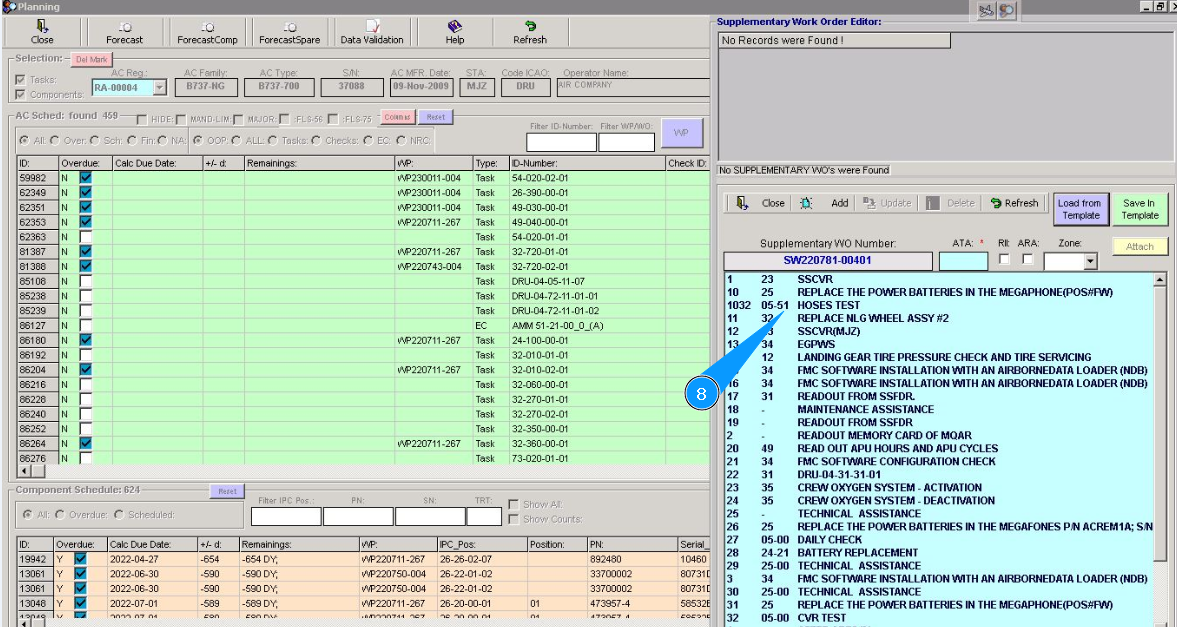Click the Reset button in Component Schedule

coord(227,491)
